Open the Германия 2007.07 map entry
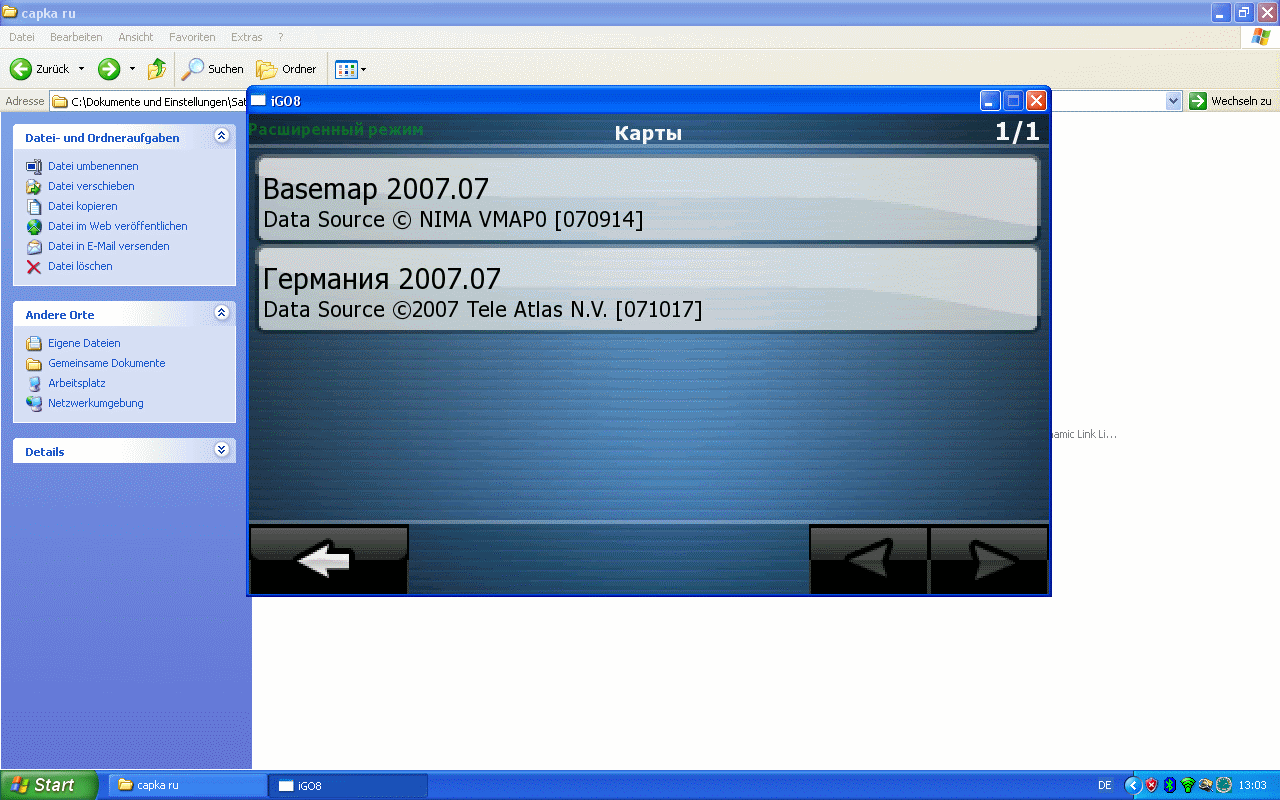The image size is (1280, 800). tap(647, 289)
